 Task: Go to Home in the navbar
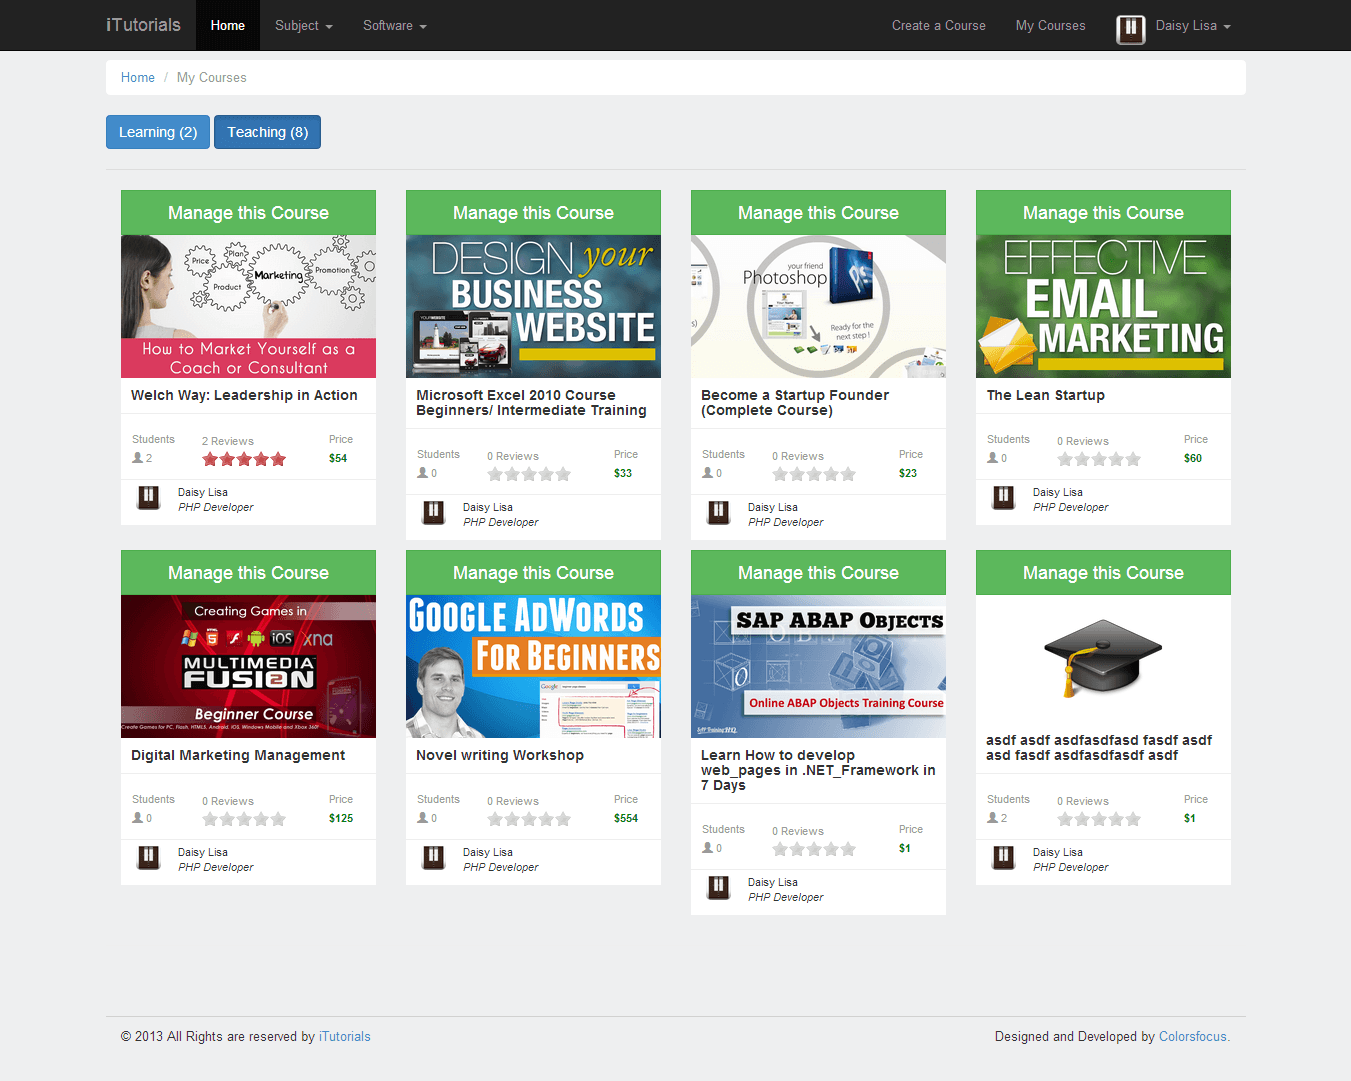coord(228,25)
